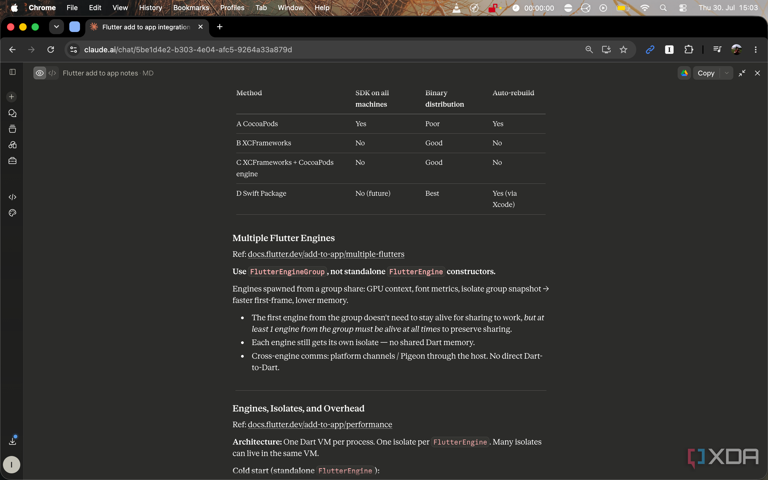Open the History menu

[150, 7]
